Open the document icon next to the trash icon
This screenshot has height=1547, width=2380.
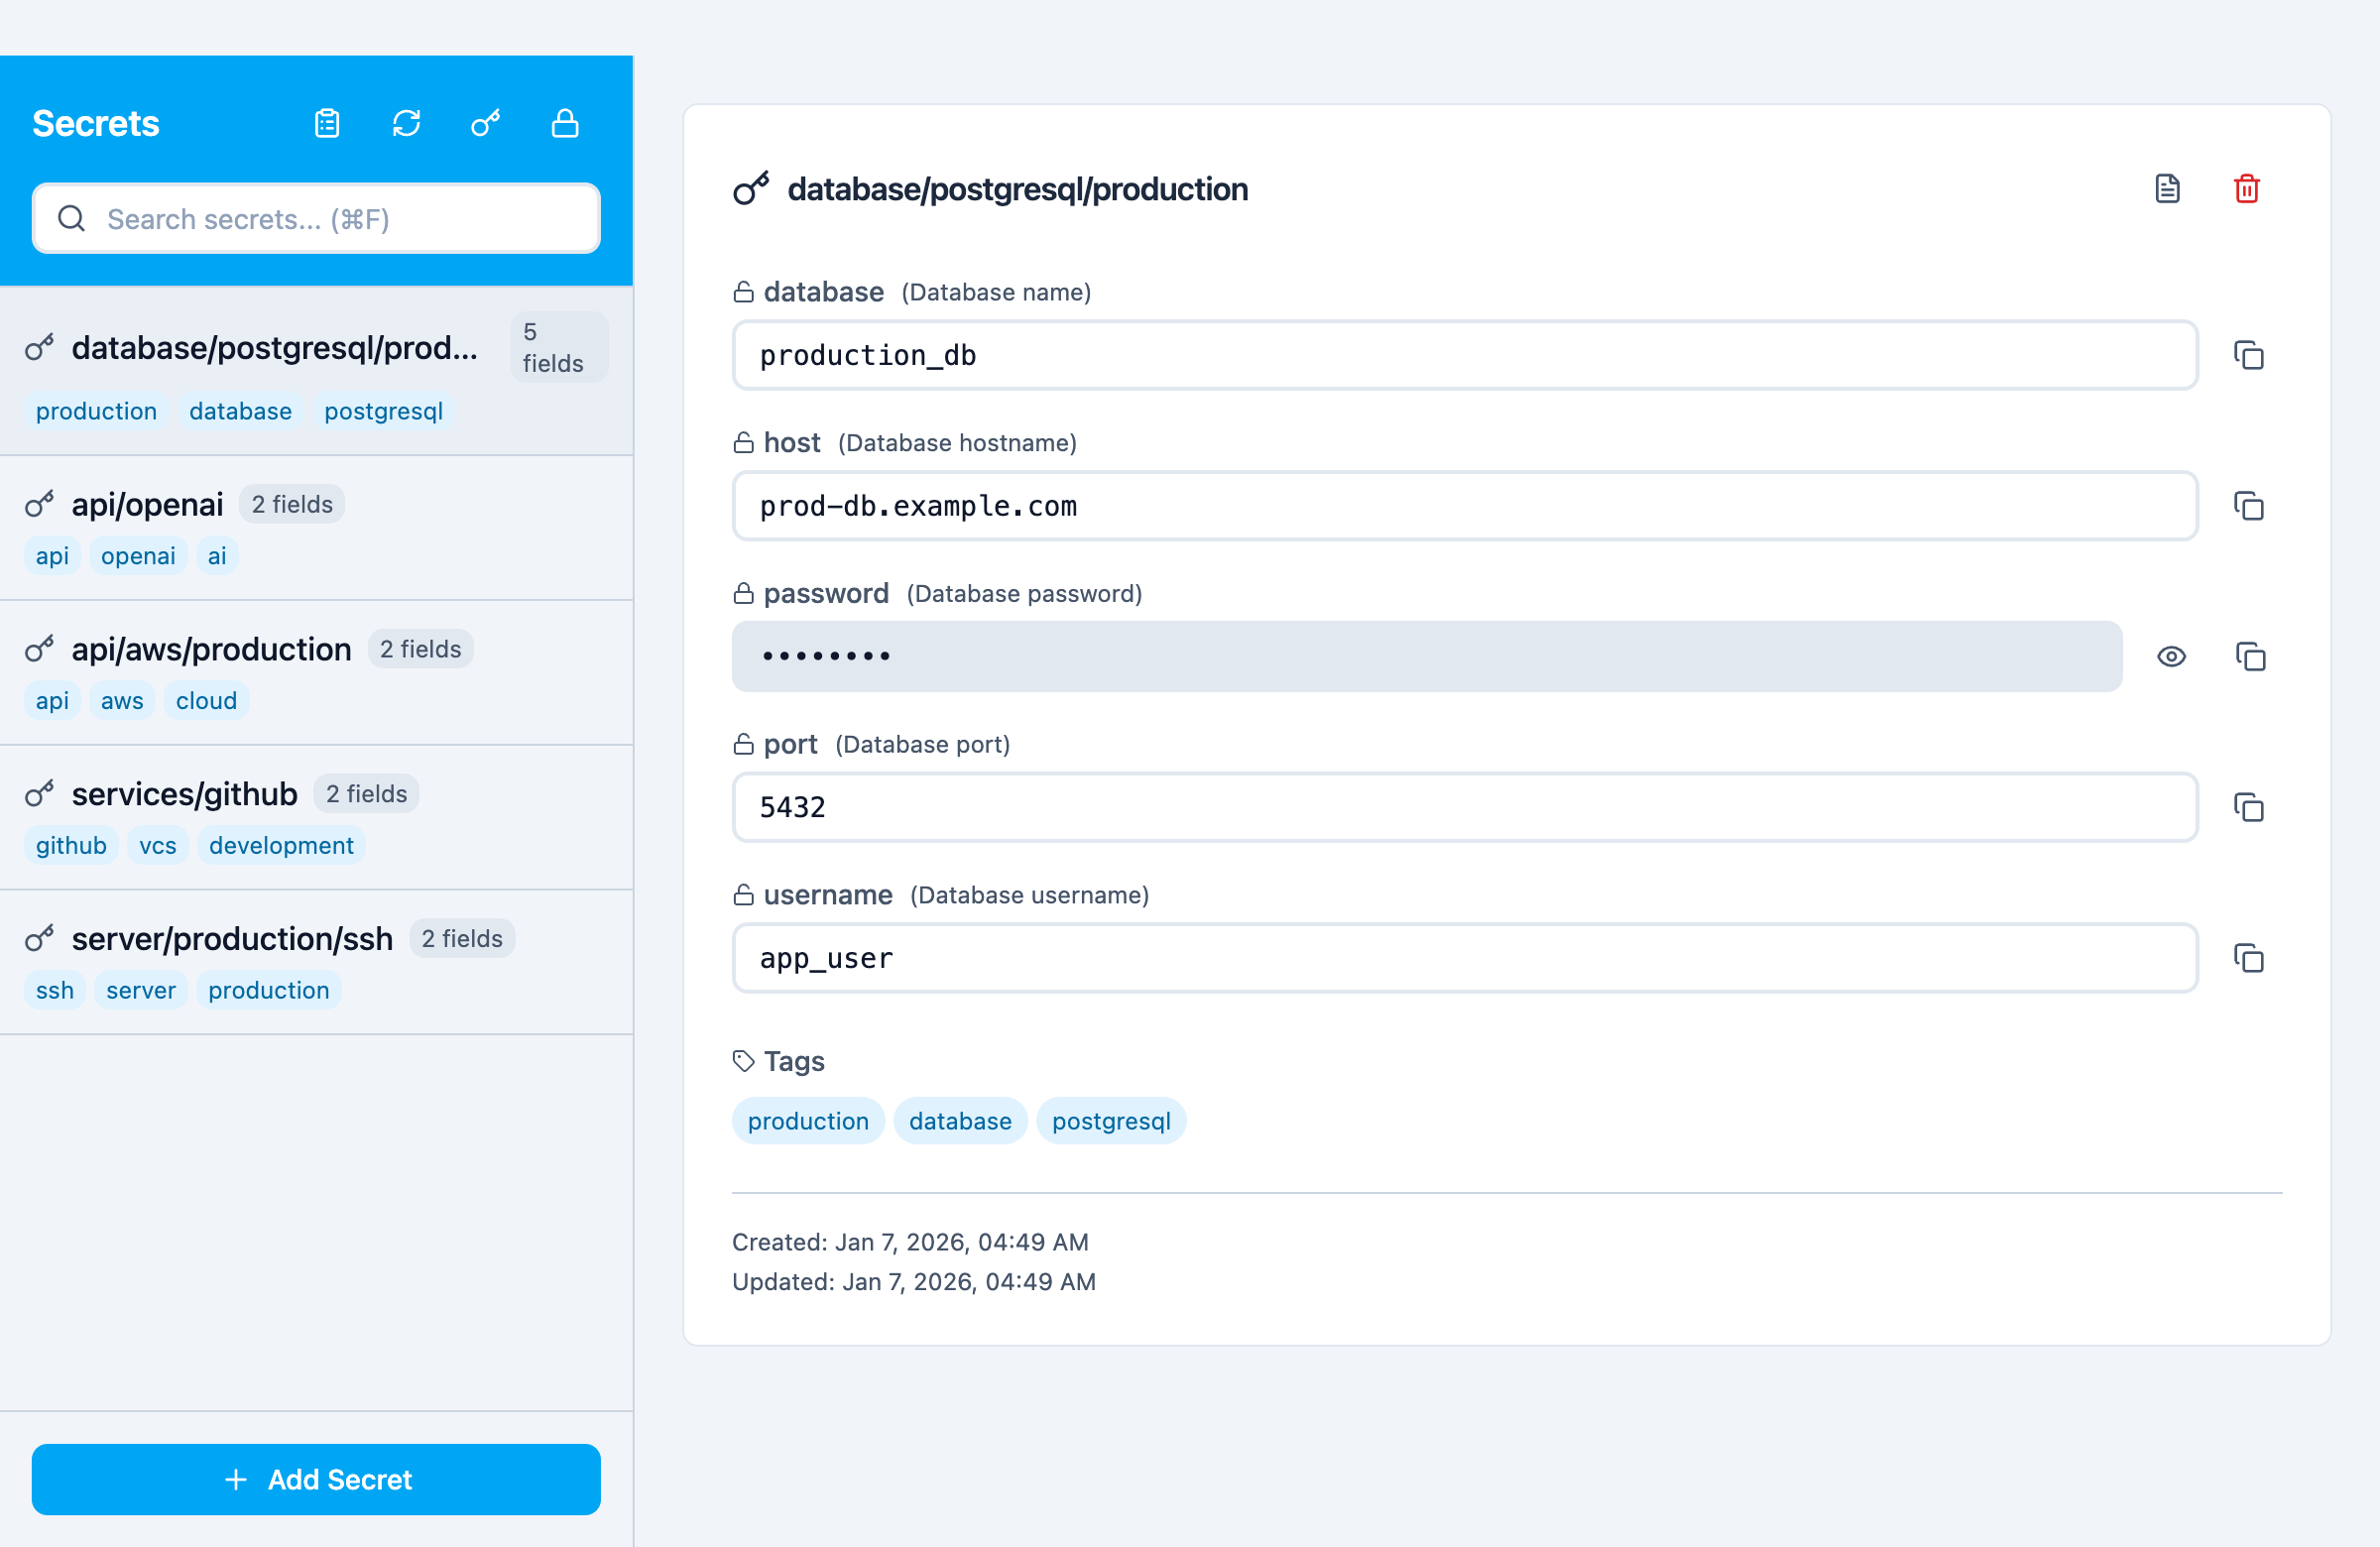2168,188
